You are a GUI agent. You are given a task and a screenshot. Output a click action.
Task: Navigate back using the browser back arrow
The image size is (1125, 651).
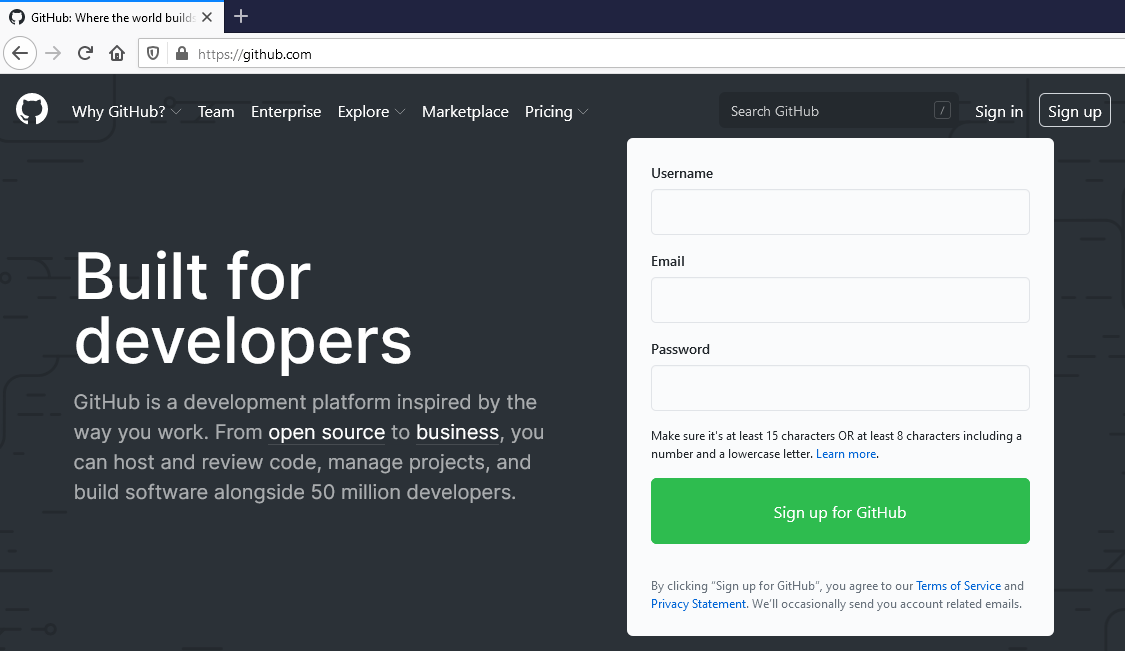(20, 53)
